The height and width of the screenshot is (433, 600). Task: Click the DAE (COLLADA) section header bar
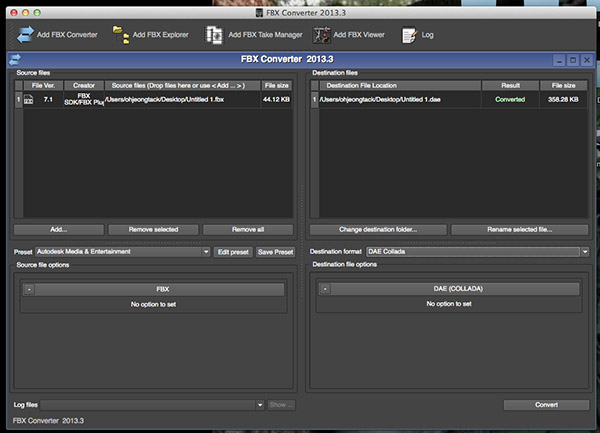[449, 288]
